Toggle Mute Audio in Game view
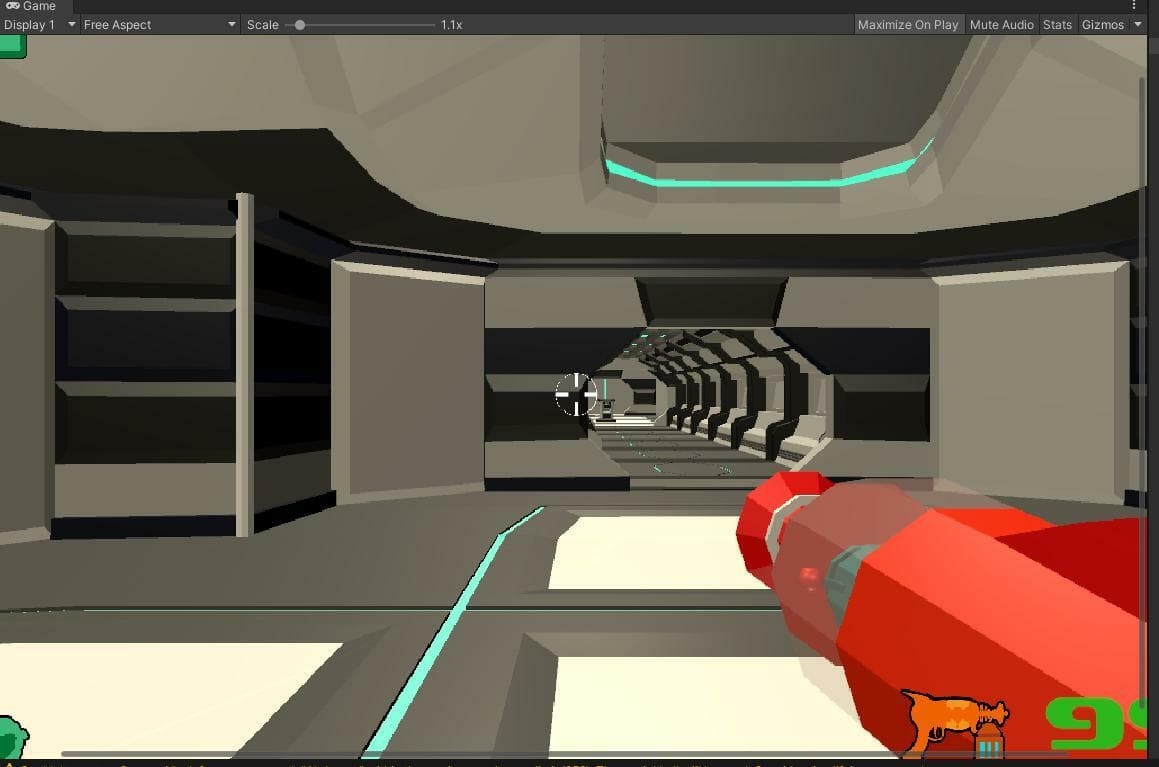Image resolution: width=1159 pixels, height=767 pixels. [x=1001, y=24]
